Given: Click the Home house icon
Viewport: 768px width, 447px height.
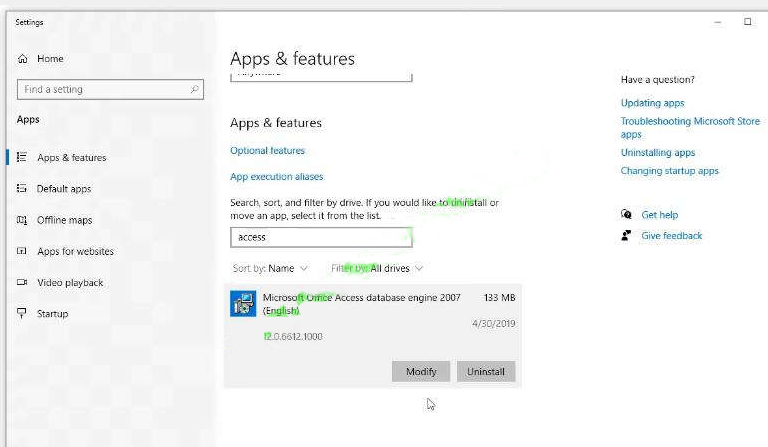Looking at the screenshot, I should pos(23,59).
